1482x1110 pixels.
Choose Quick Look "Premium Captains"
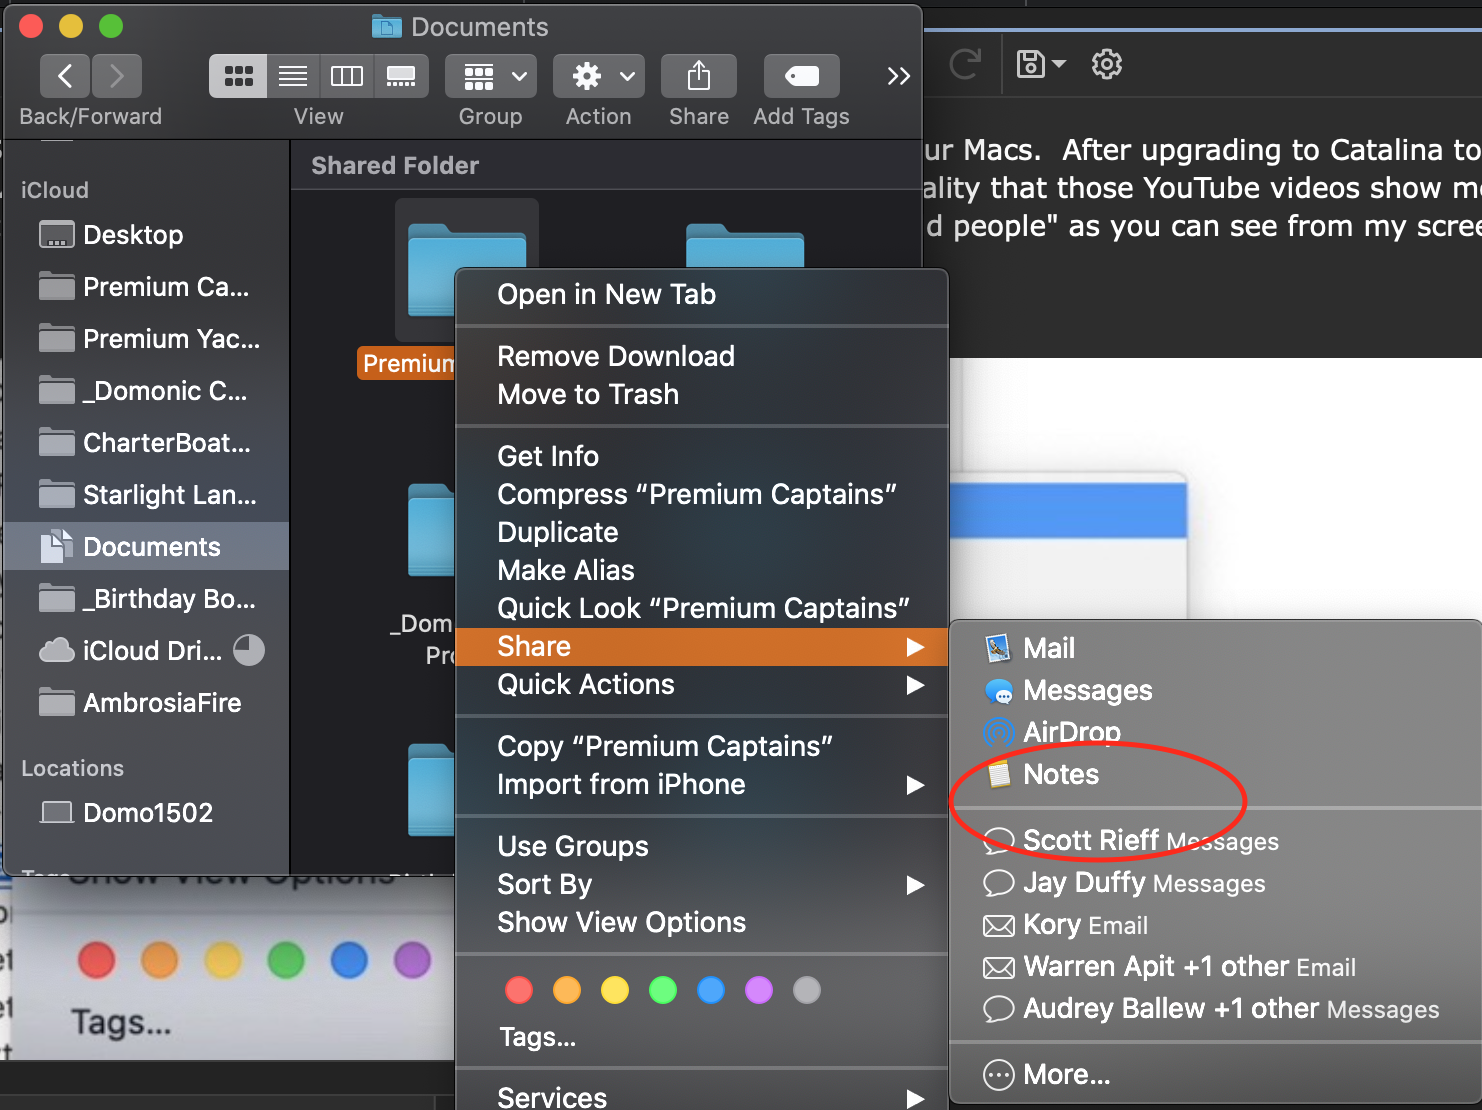click(701, 609)
